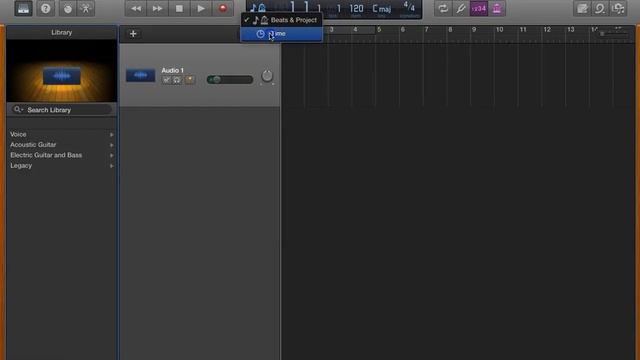The image size is (640, 360).
Task: Solo the Audio 1 track with headphones
Action: (177, 80)
